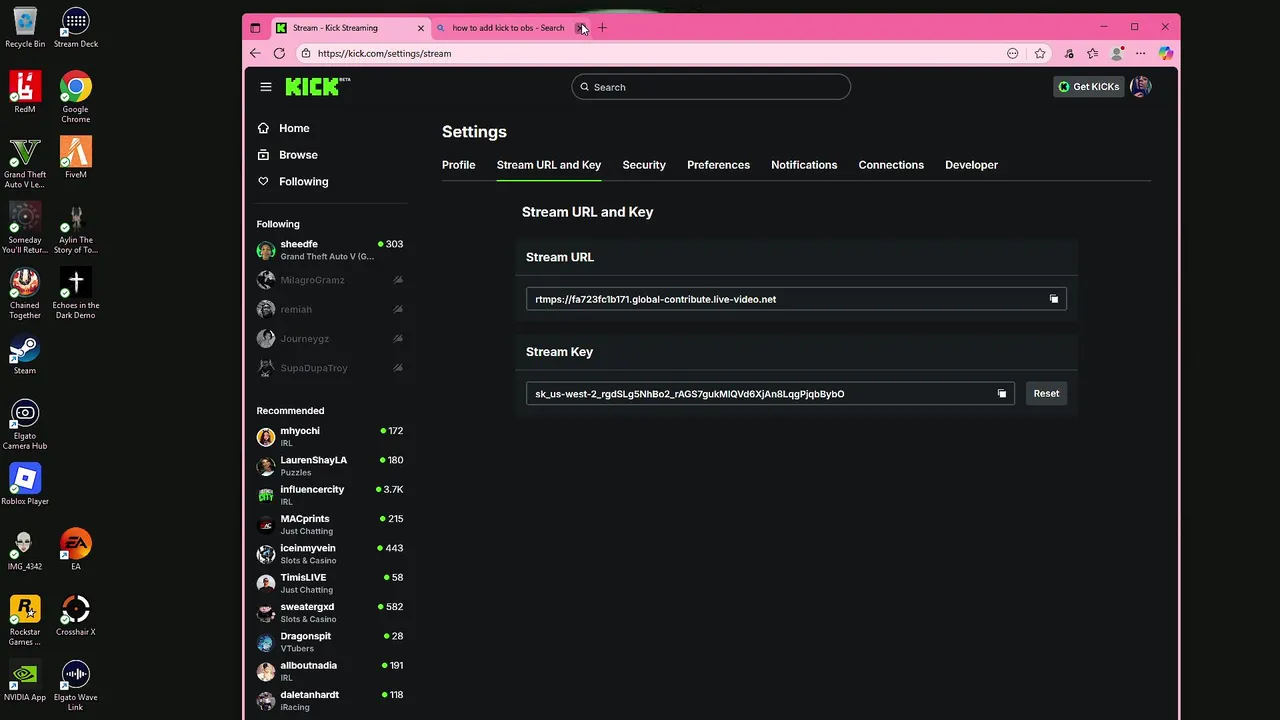Open the browser favorites list icon
1280x720 pixels.
point(1092,54)
